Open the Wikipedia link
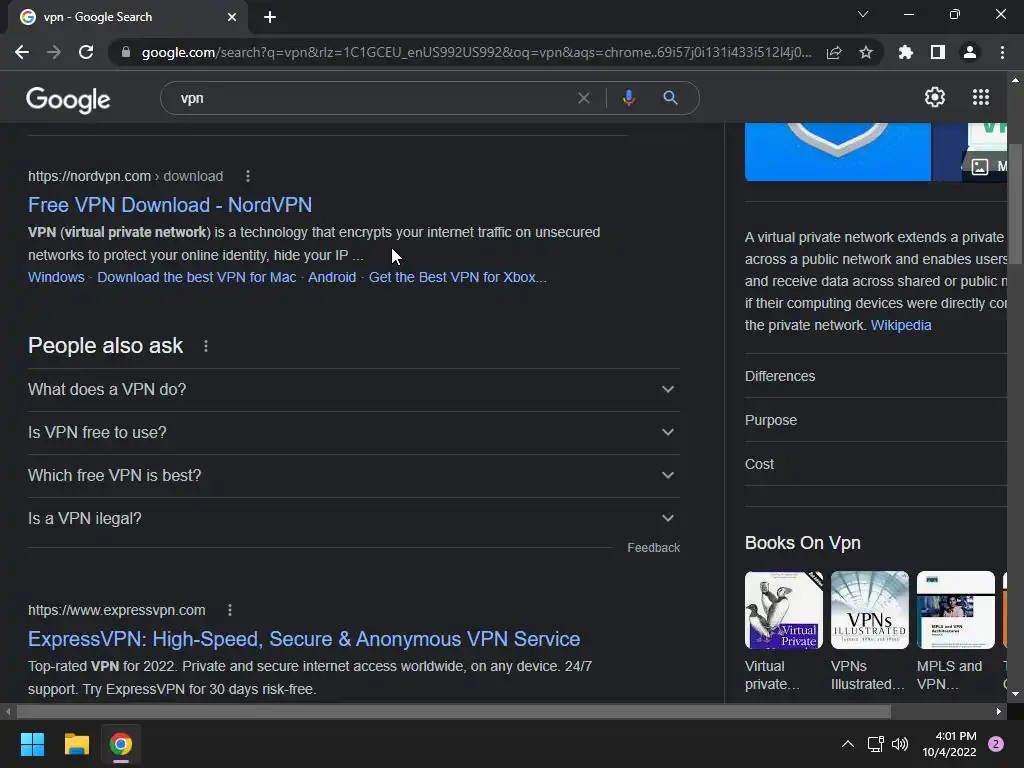Screen dimensions: 1024x768 [x=901, y=325]
